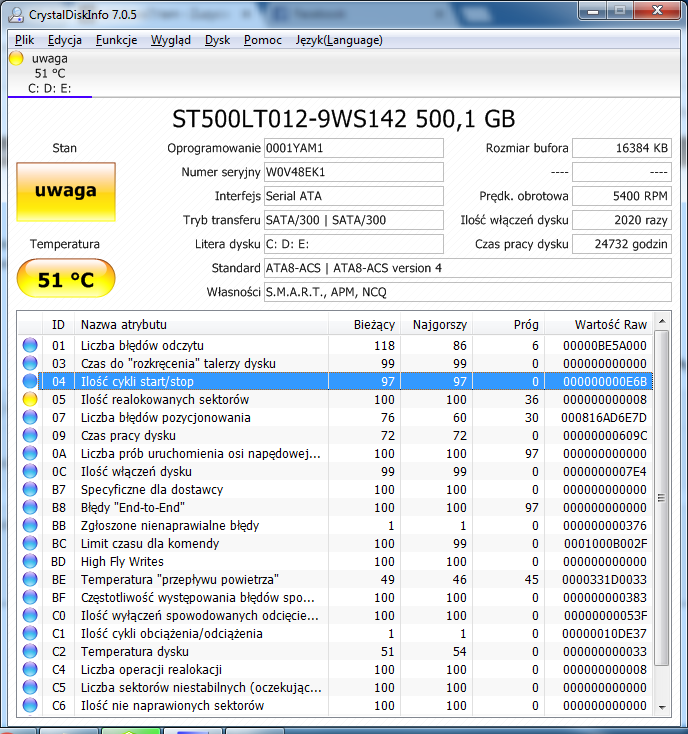Viewport: 688px width, 734px height.
Task: Click status icon for row BF Częstotliwość błędów
Action: tap(30, 597)
